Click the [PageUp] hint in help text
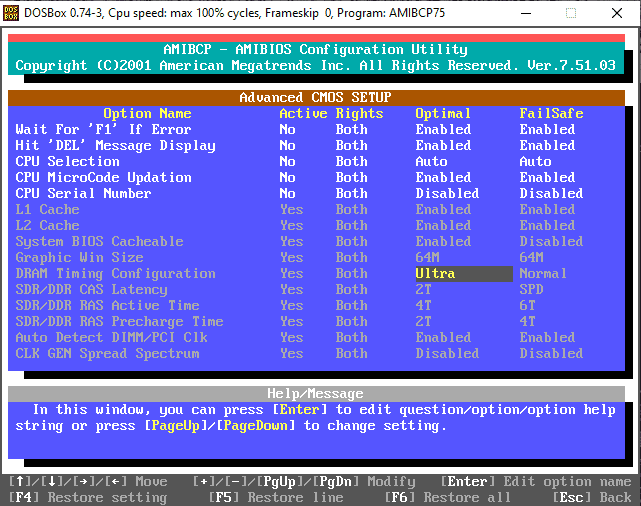The width and height of the screenshot is (641, 506). tap(175, 426)
